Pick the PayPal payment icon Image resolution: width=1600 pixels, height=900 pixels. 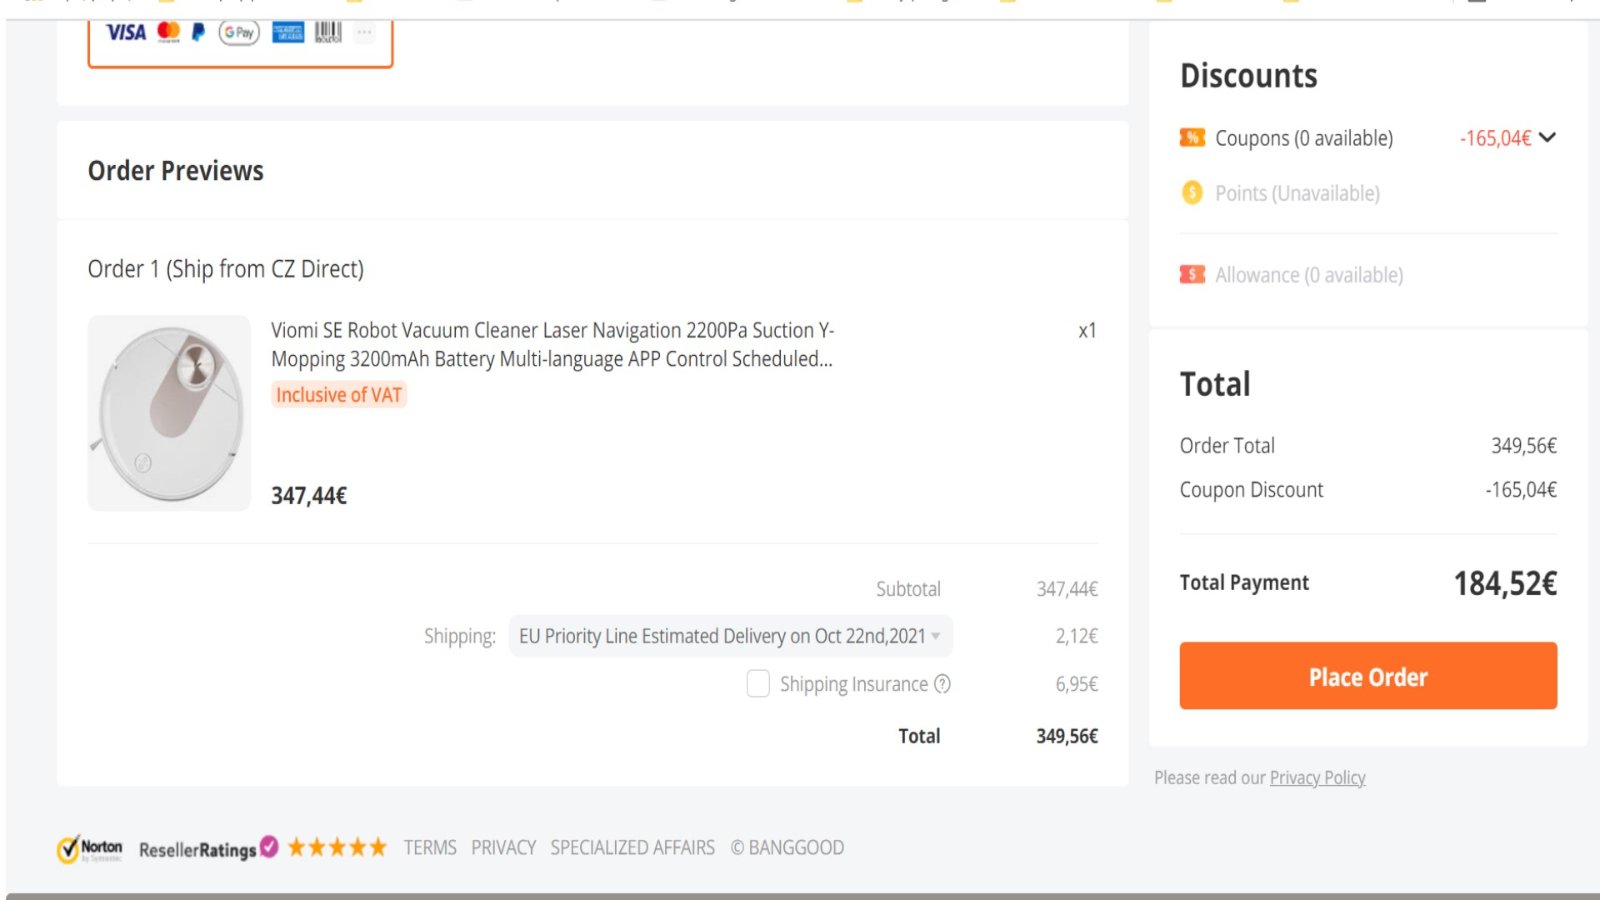(198, 32)
